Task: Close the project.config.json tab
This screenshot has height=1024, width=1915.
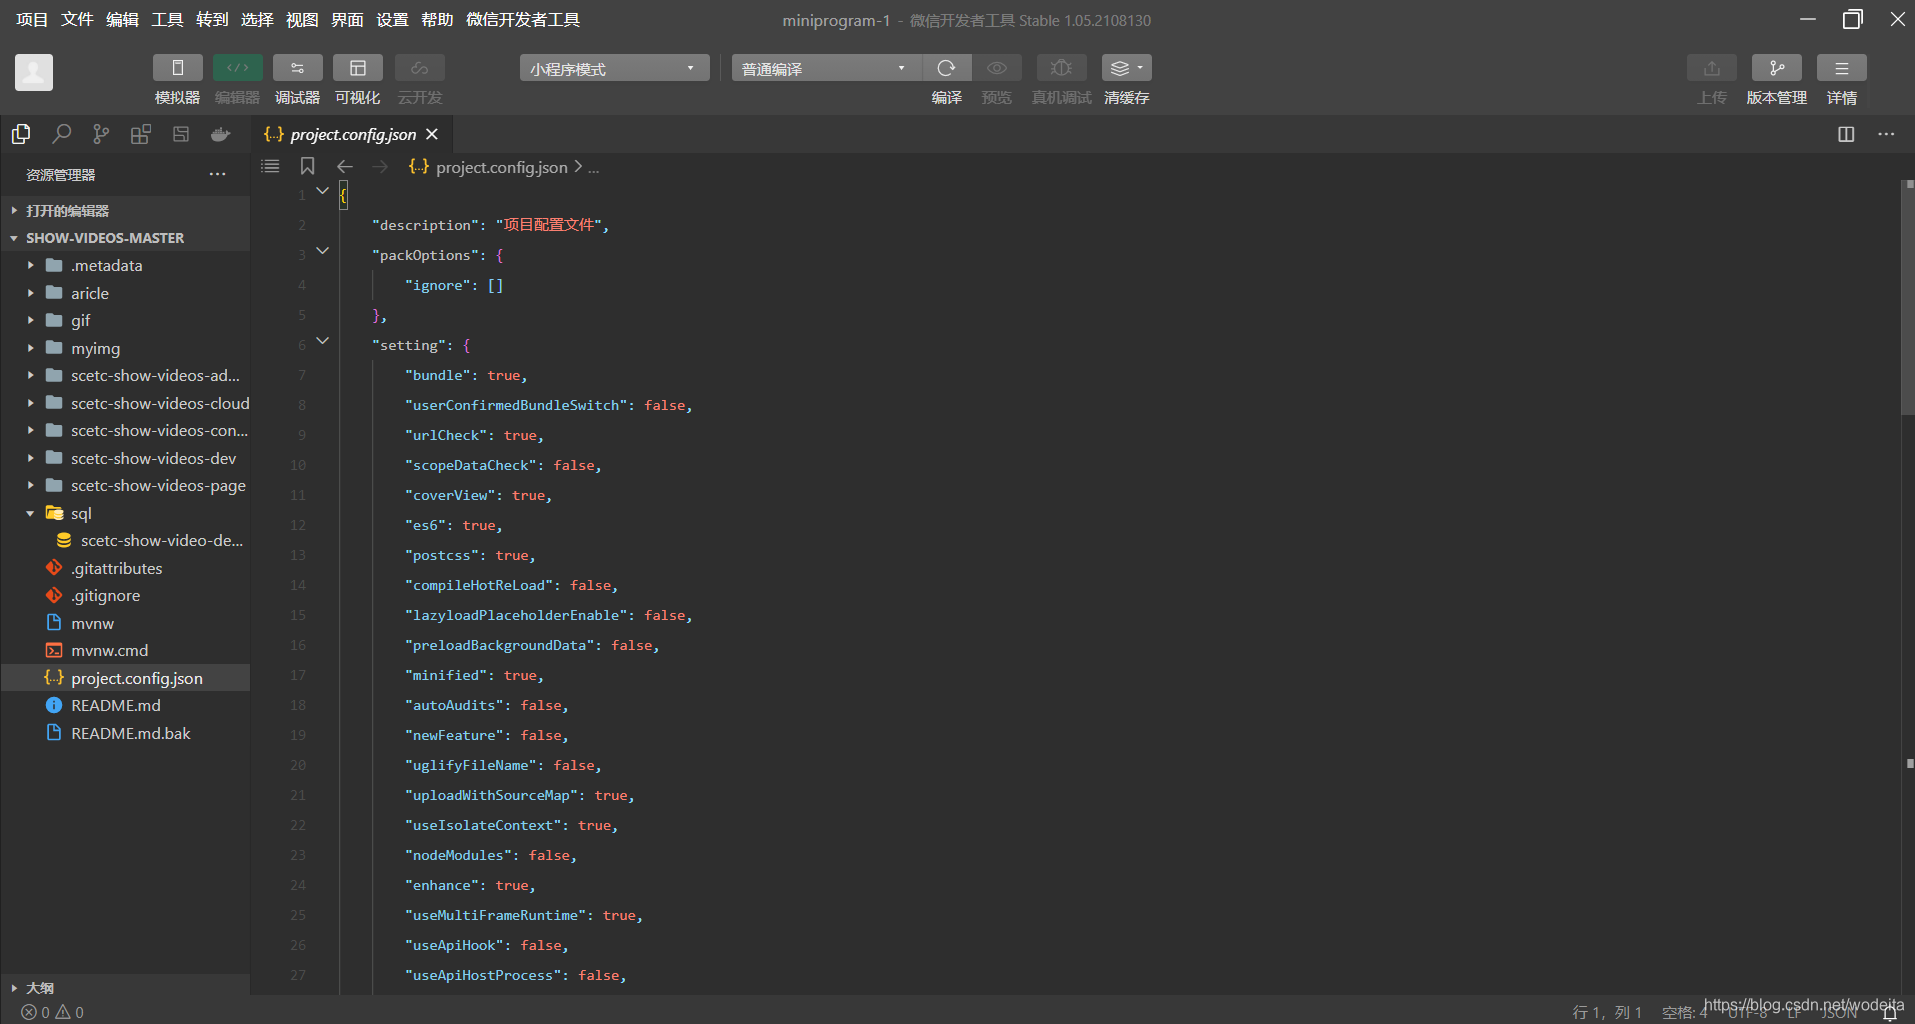Action: click(432, 134)
